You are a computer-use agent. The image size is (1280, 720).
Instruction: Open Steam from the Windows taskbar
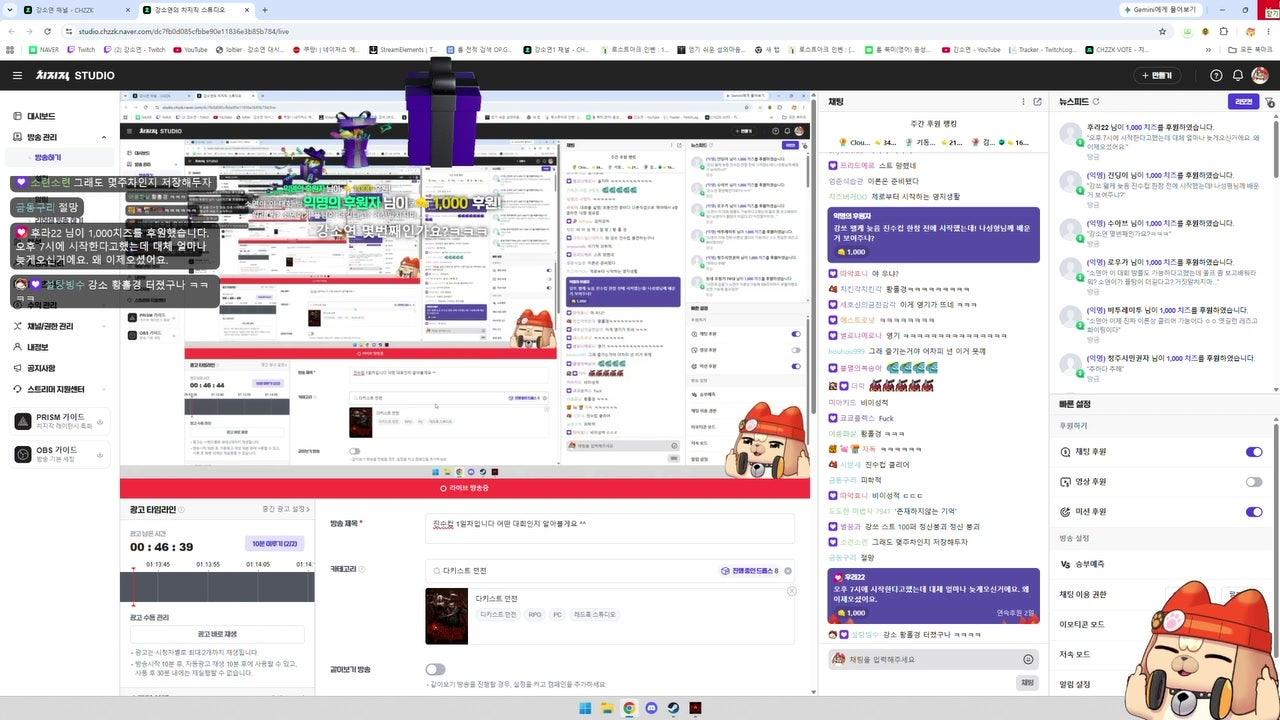point(673,708)
